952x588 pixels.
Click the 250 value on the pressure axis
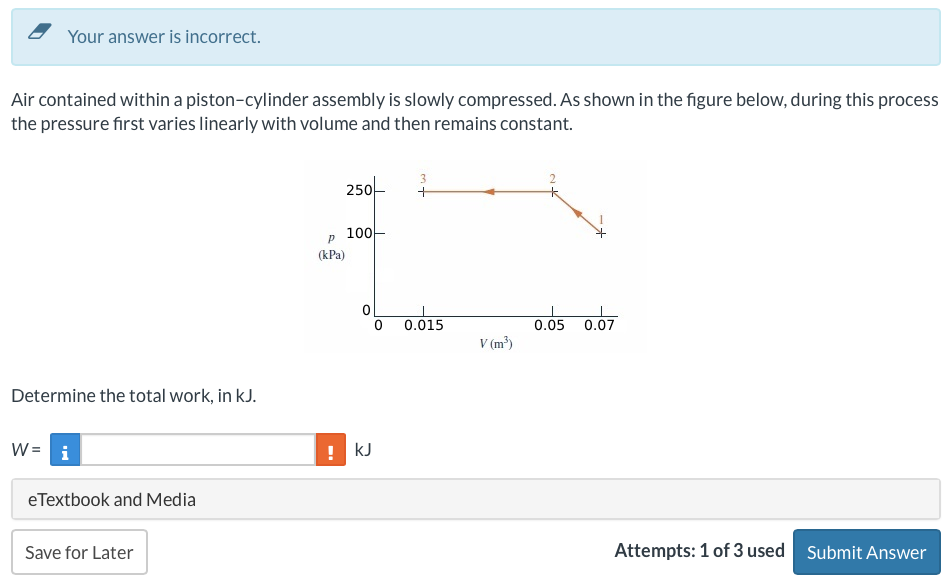[x=357, y=189]
